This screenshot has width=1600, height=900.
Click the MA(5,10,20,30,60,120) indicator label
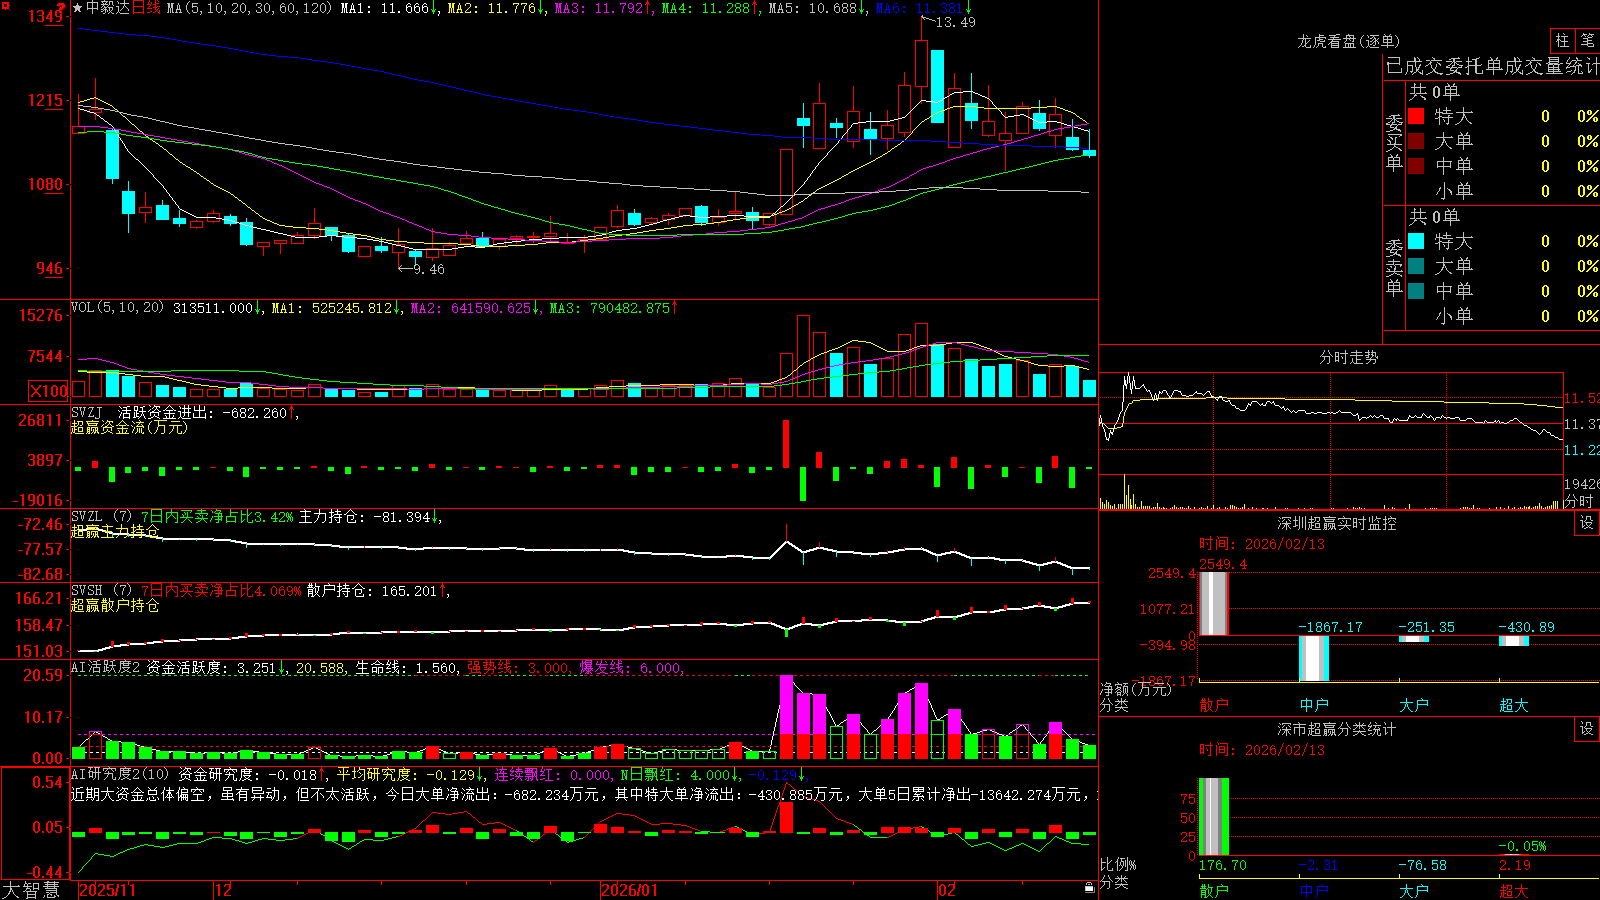(249, 8)
